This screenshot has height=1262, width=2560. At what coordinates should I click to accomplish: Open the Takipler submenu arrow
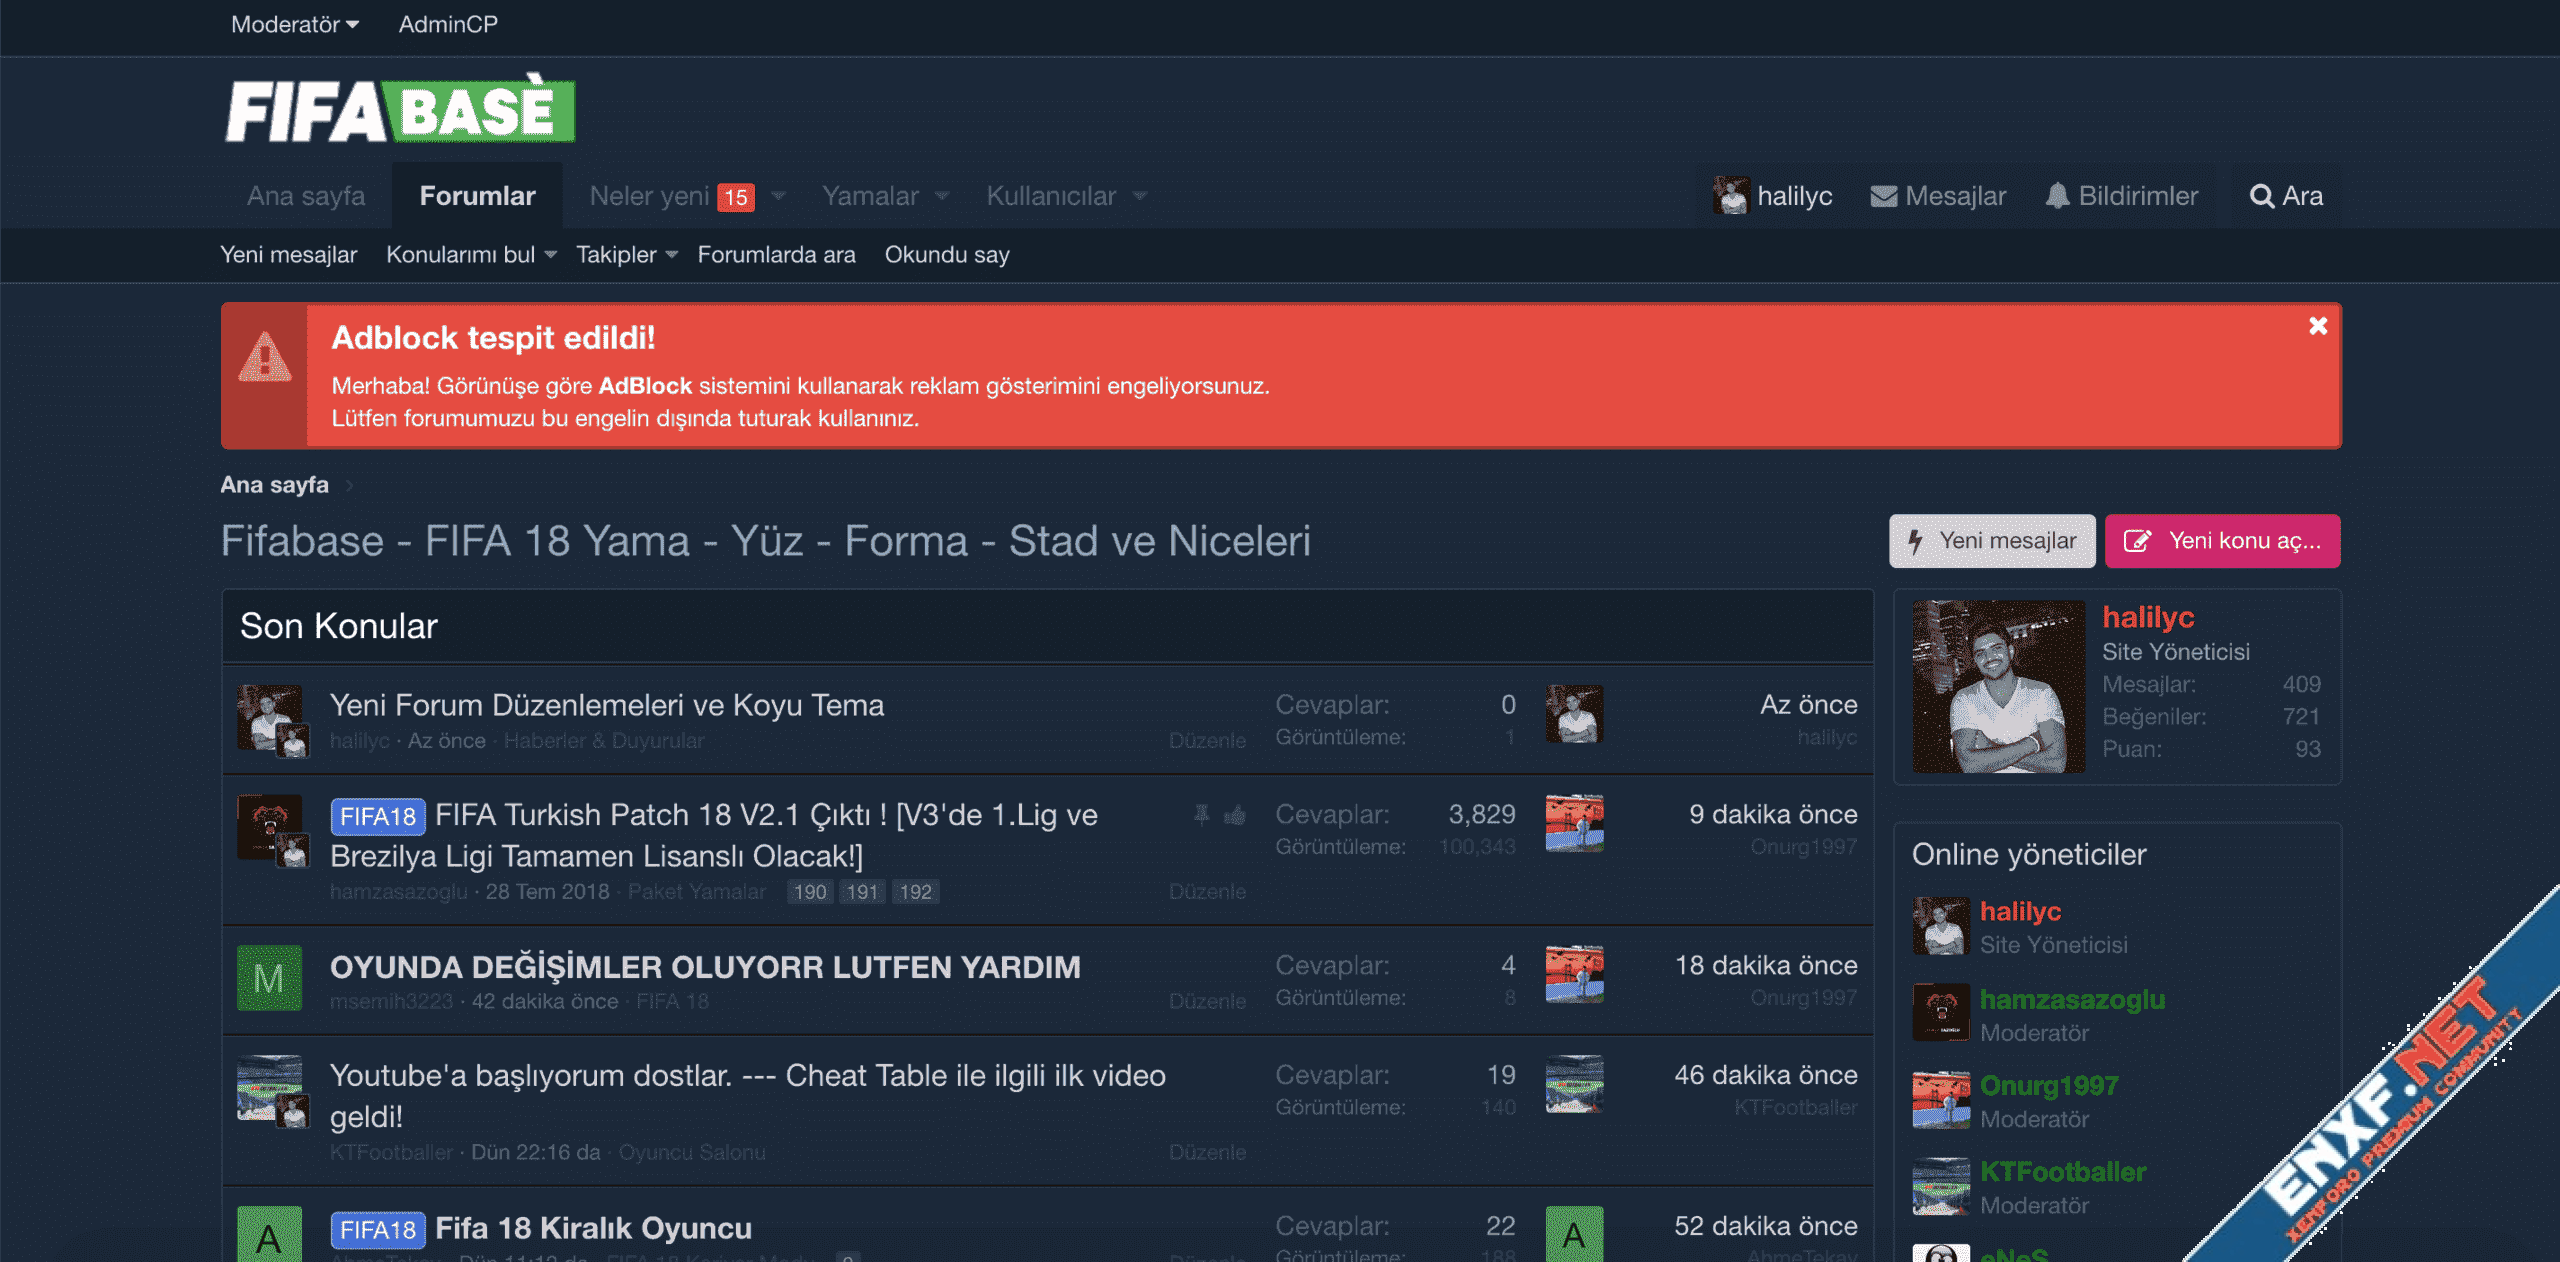672,255
